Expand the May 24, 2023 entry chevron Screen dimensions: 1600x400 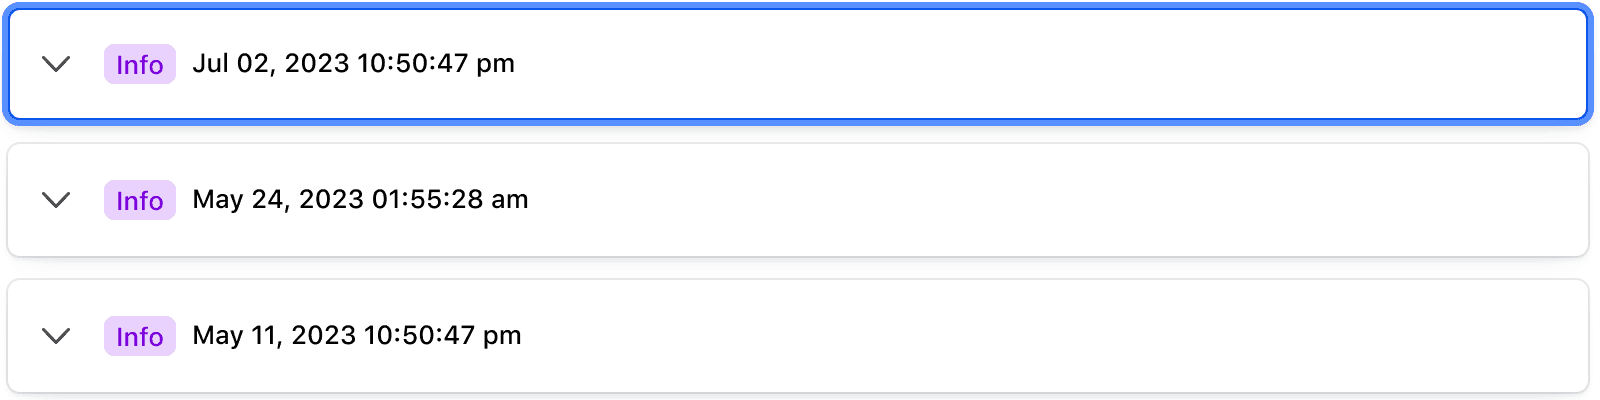tap(56, 200)
